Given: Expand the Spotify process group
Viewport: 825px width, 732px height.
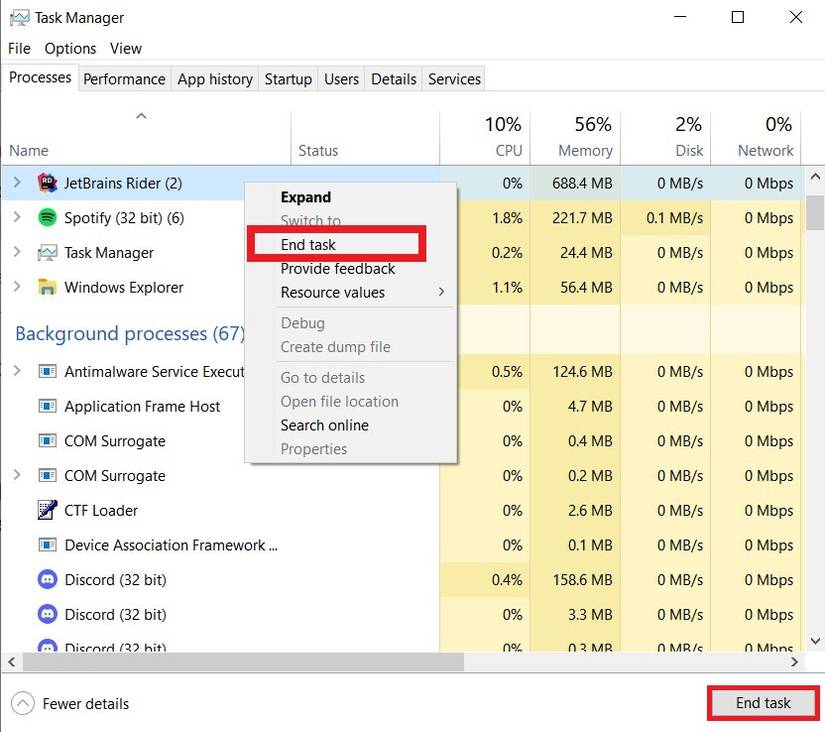Looking at the screenshot, I should click(17, 217).
